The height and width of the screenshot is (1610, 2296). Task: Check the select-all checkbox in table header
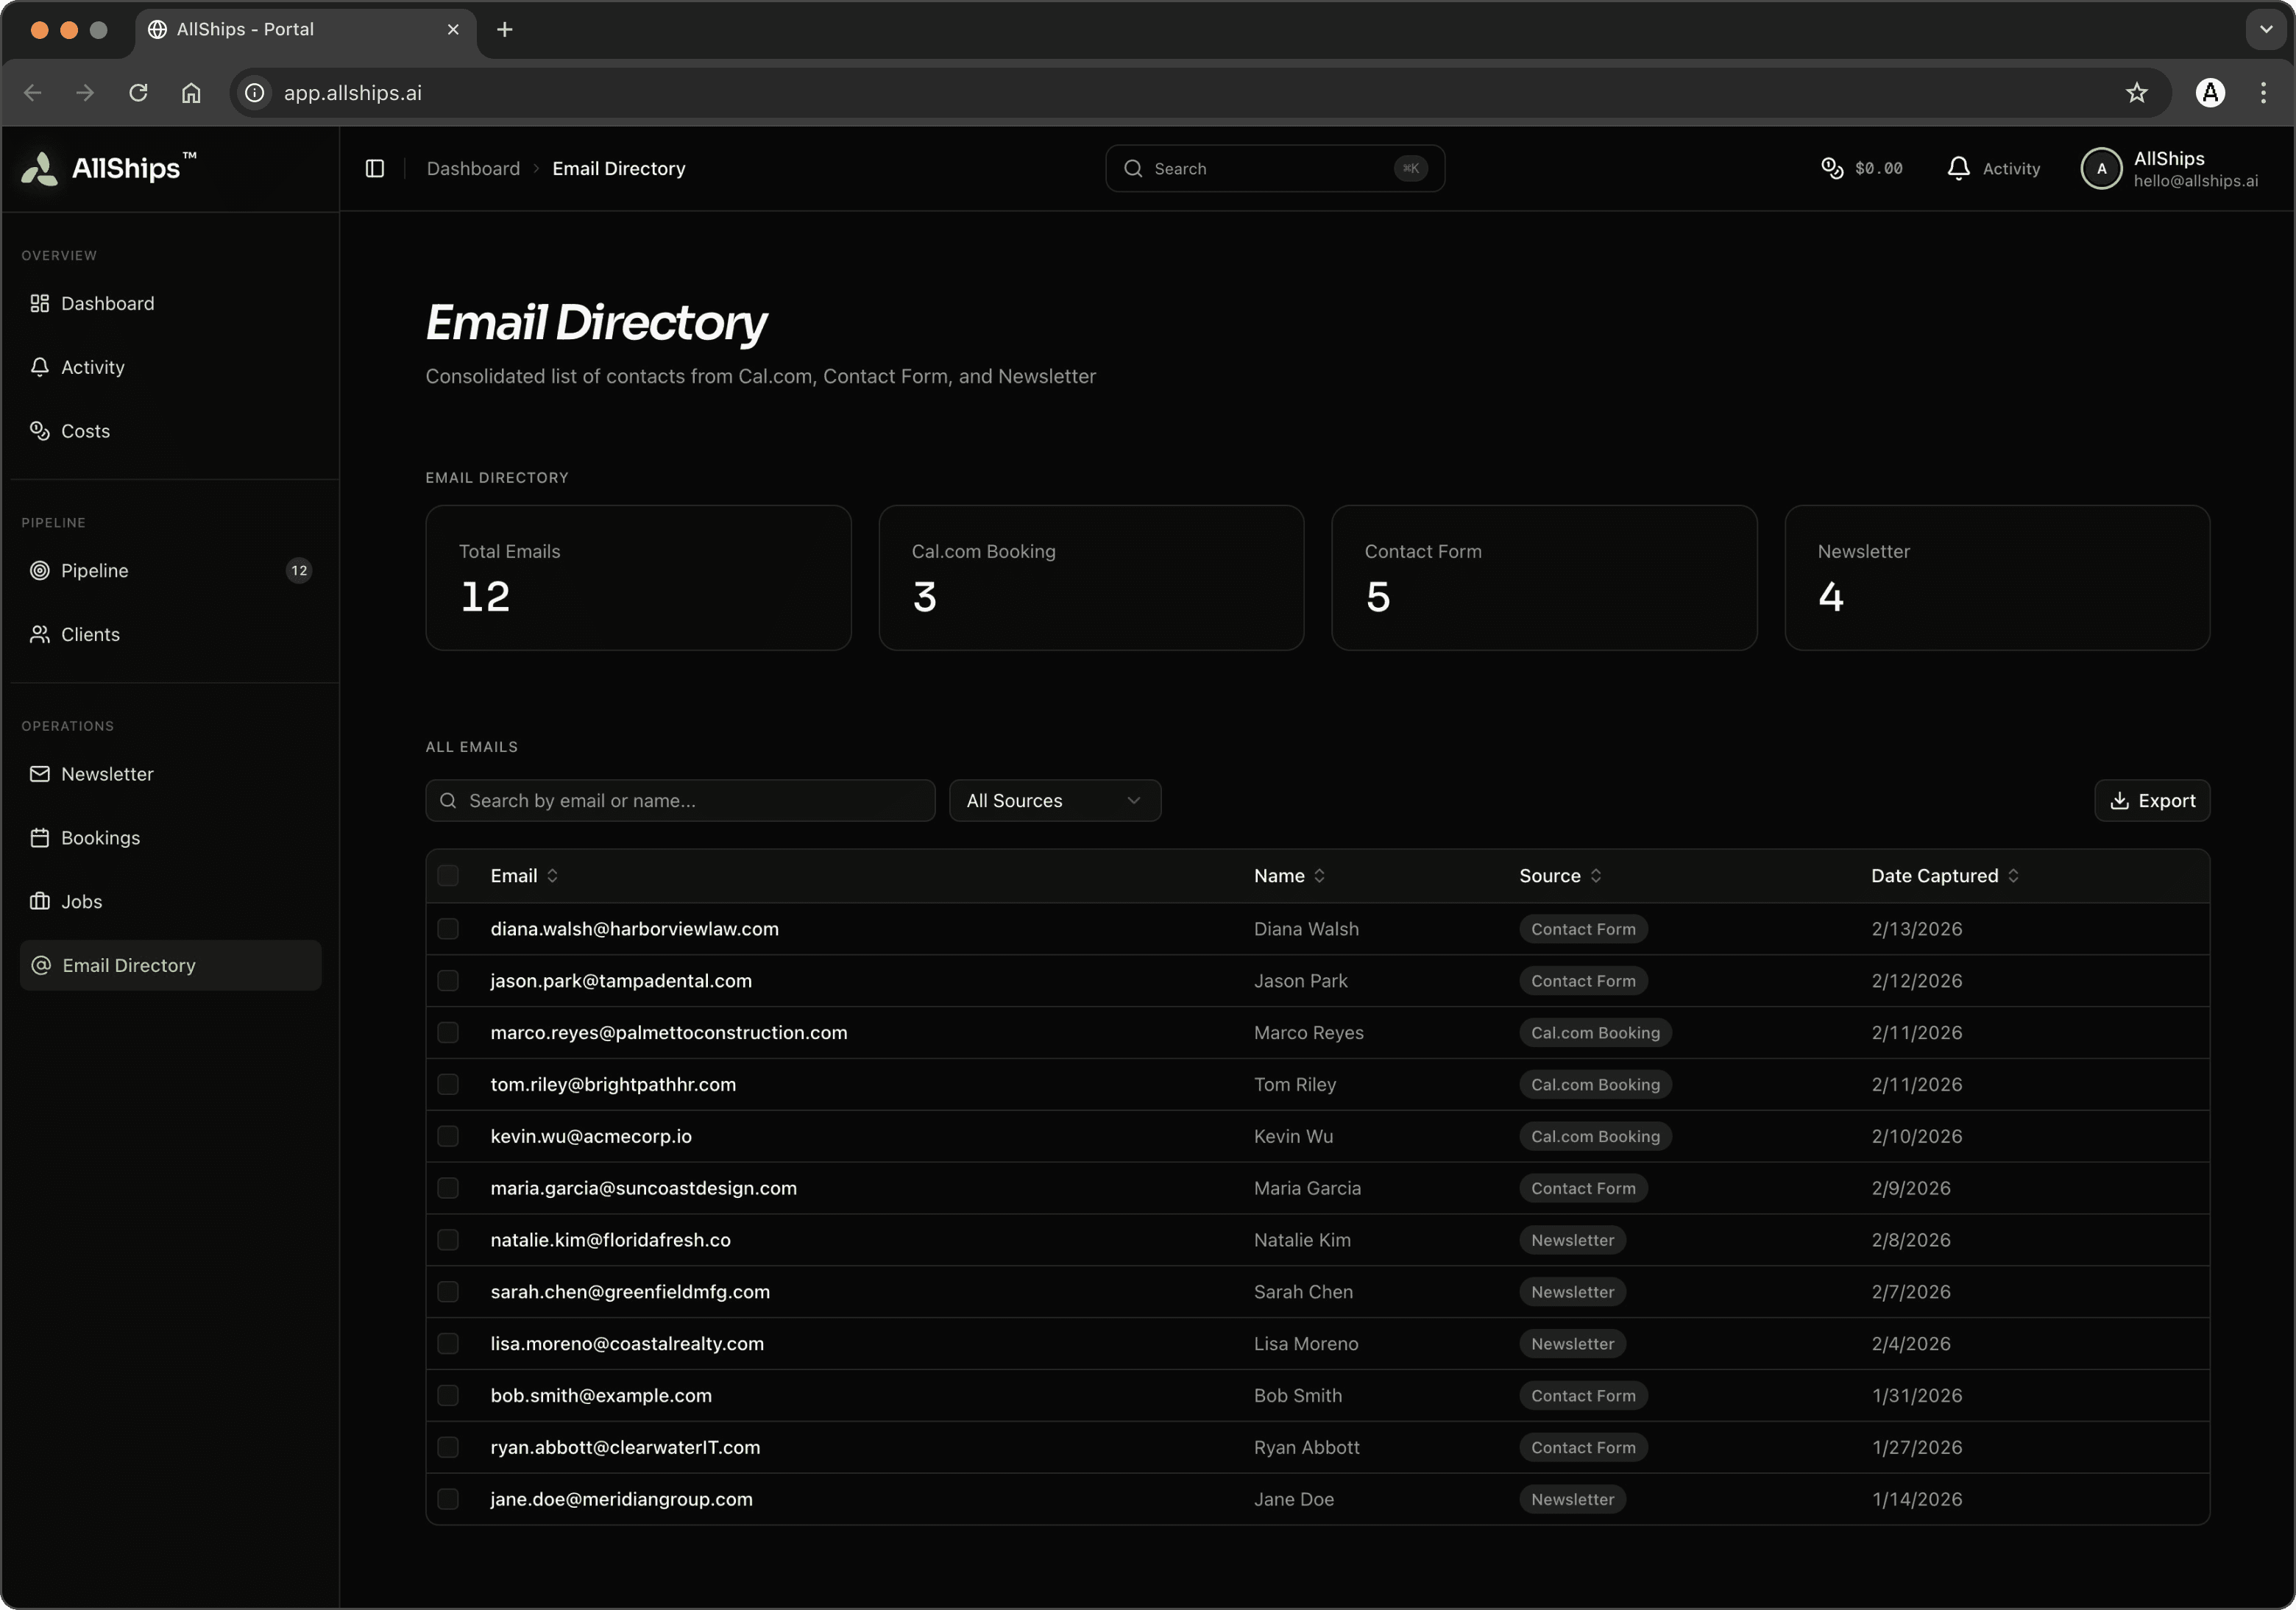point(448,876)
